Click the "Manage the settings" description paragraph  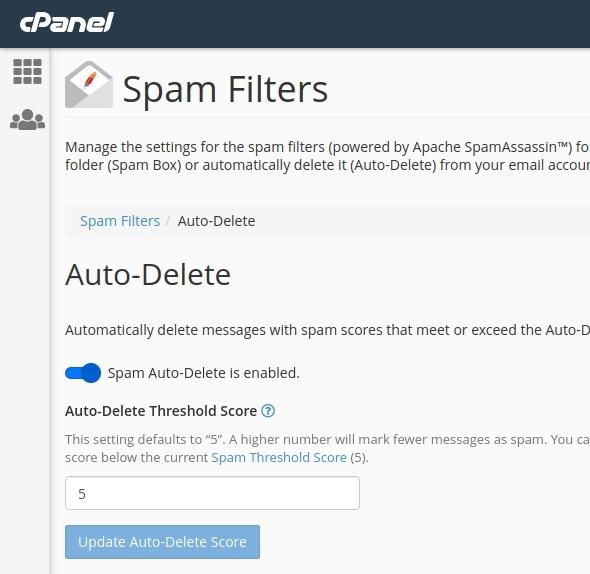327,156
